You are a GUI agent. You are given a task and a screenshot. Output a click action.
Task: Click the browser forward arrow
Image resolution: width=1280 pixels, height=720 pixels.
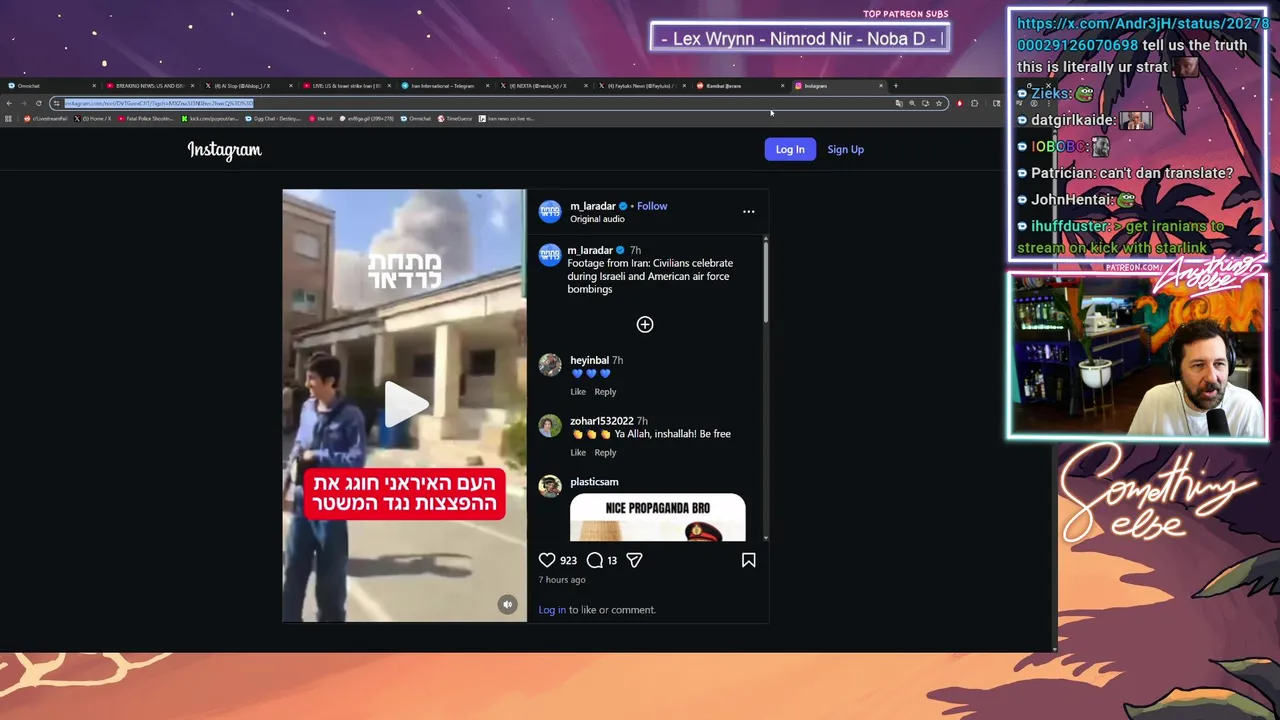(x=23, y=103)
